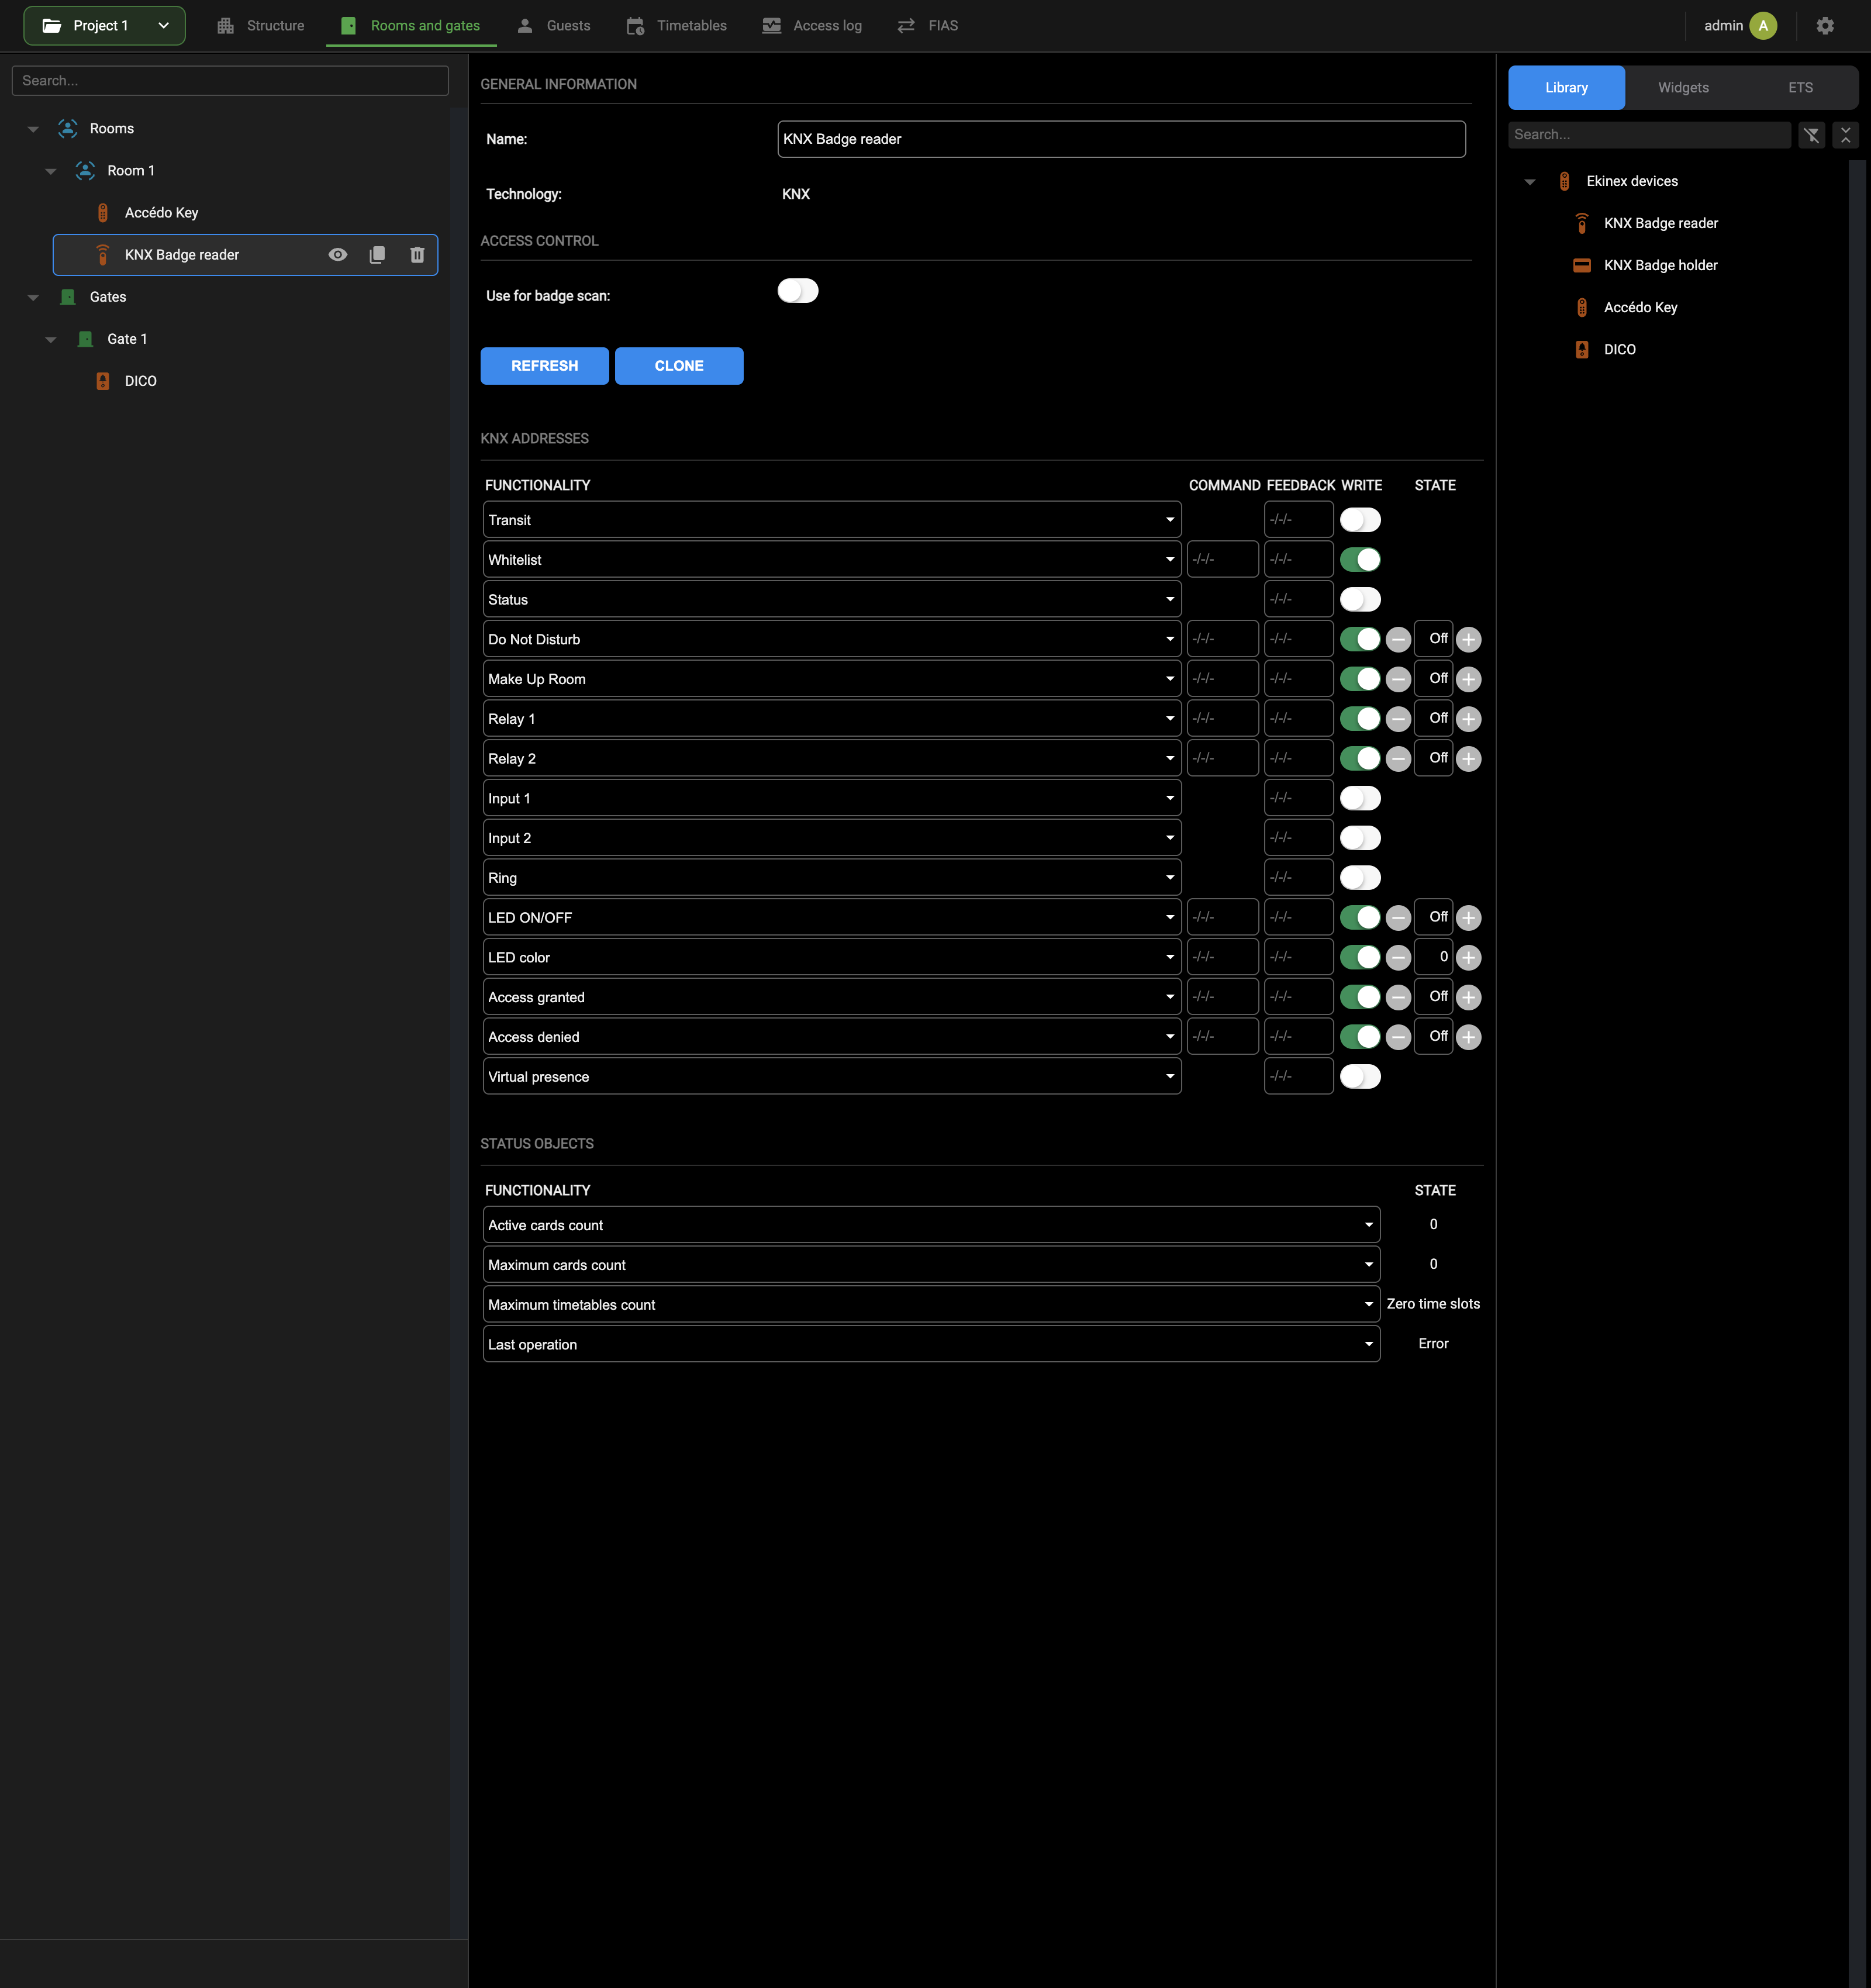This screenshot has height=1988, width=1871.
Task: Open the Guests tab
Action: click(x=554, y=26)
